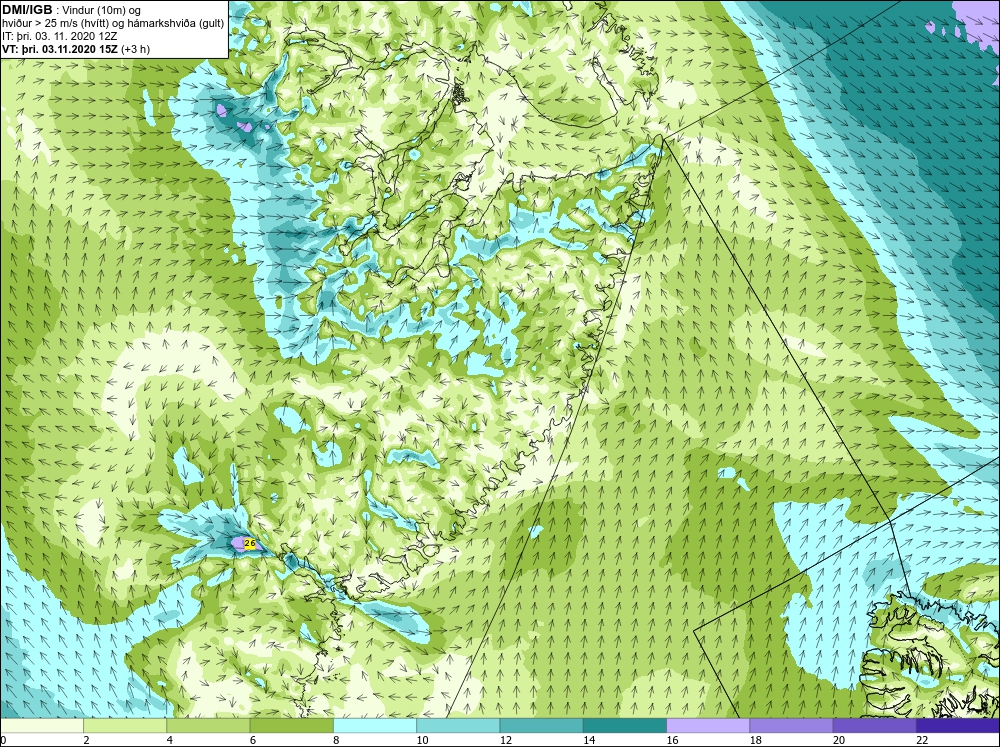Click the scale label '18'
The height and width of the screenshot is (747, 1000).
coord(755,740)
